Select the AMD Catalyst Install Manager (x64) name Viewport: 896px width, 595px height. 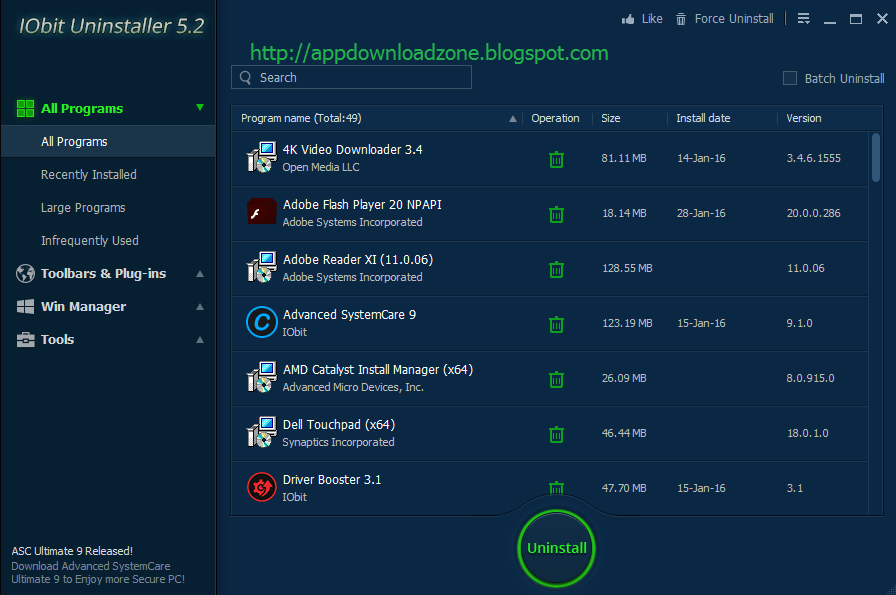(x=378, y=370)
